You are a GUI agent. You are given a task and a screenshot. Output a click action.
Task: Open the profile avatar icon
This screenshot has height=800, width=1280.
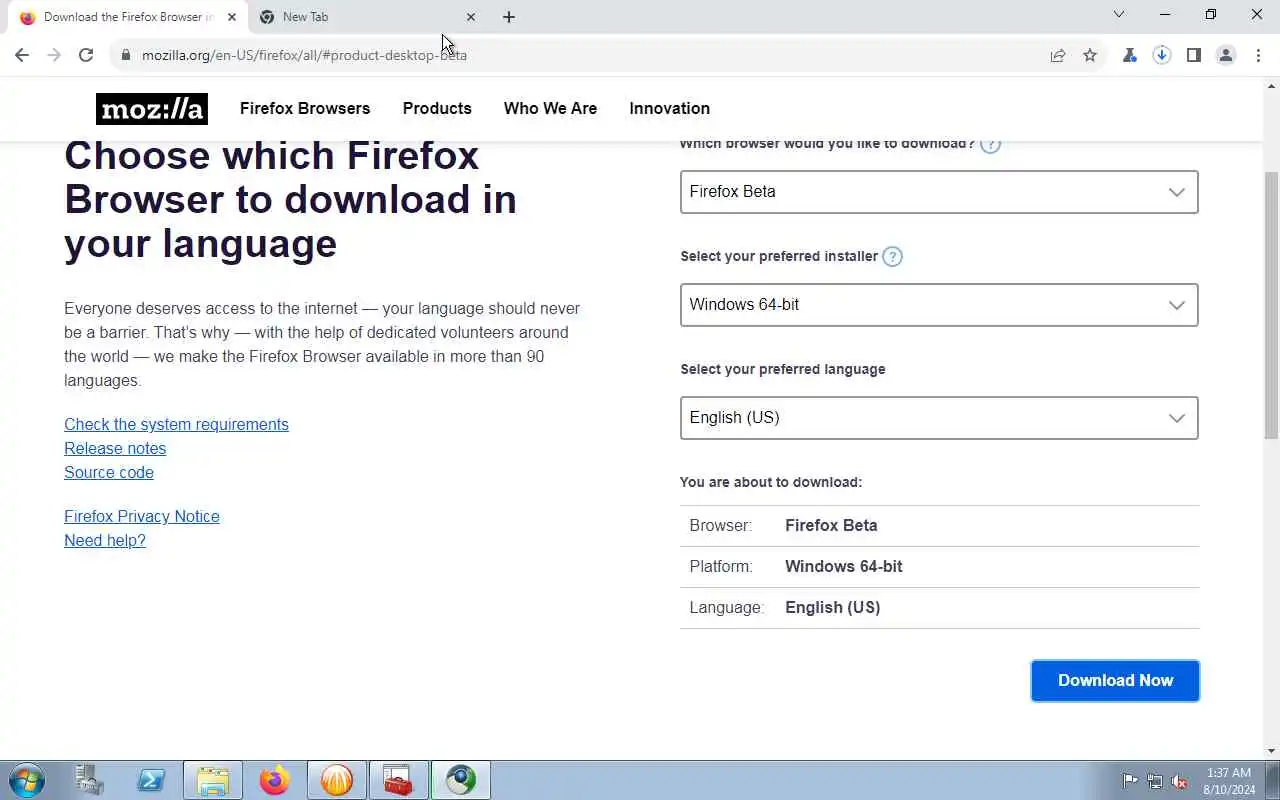pos(1226,55)
